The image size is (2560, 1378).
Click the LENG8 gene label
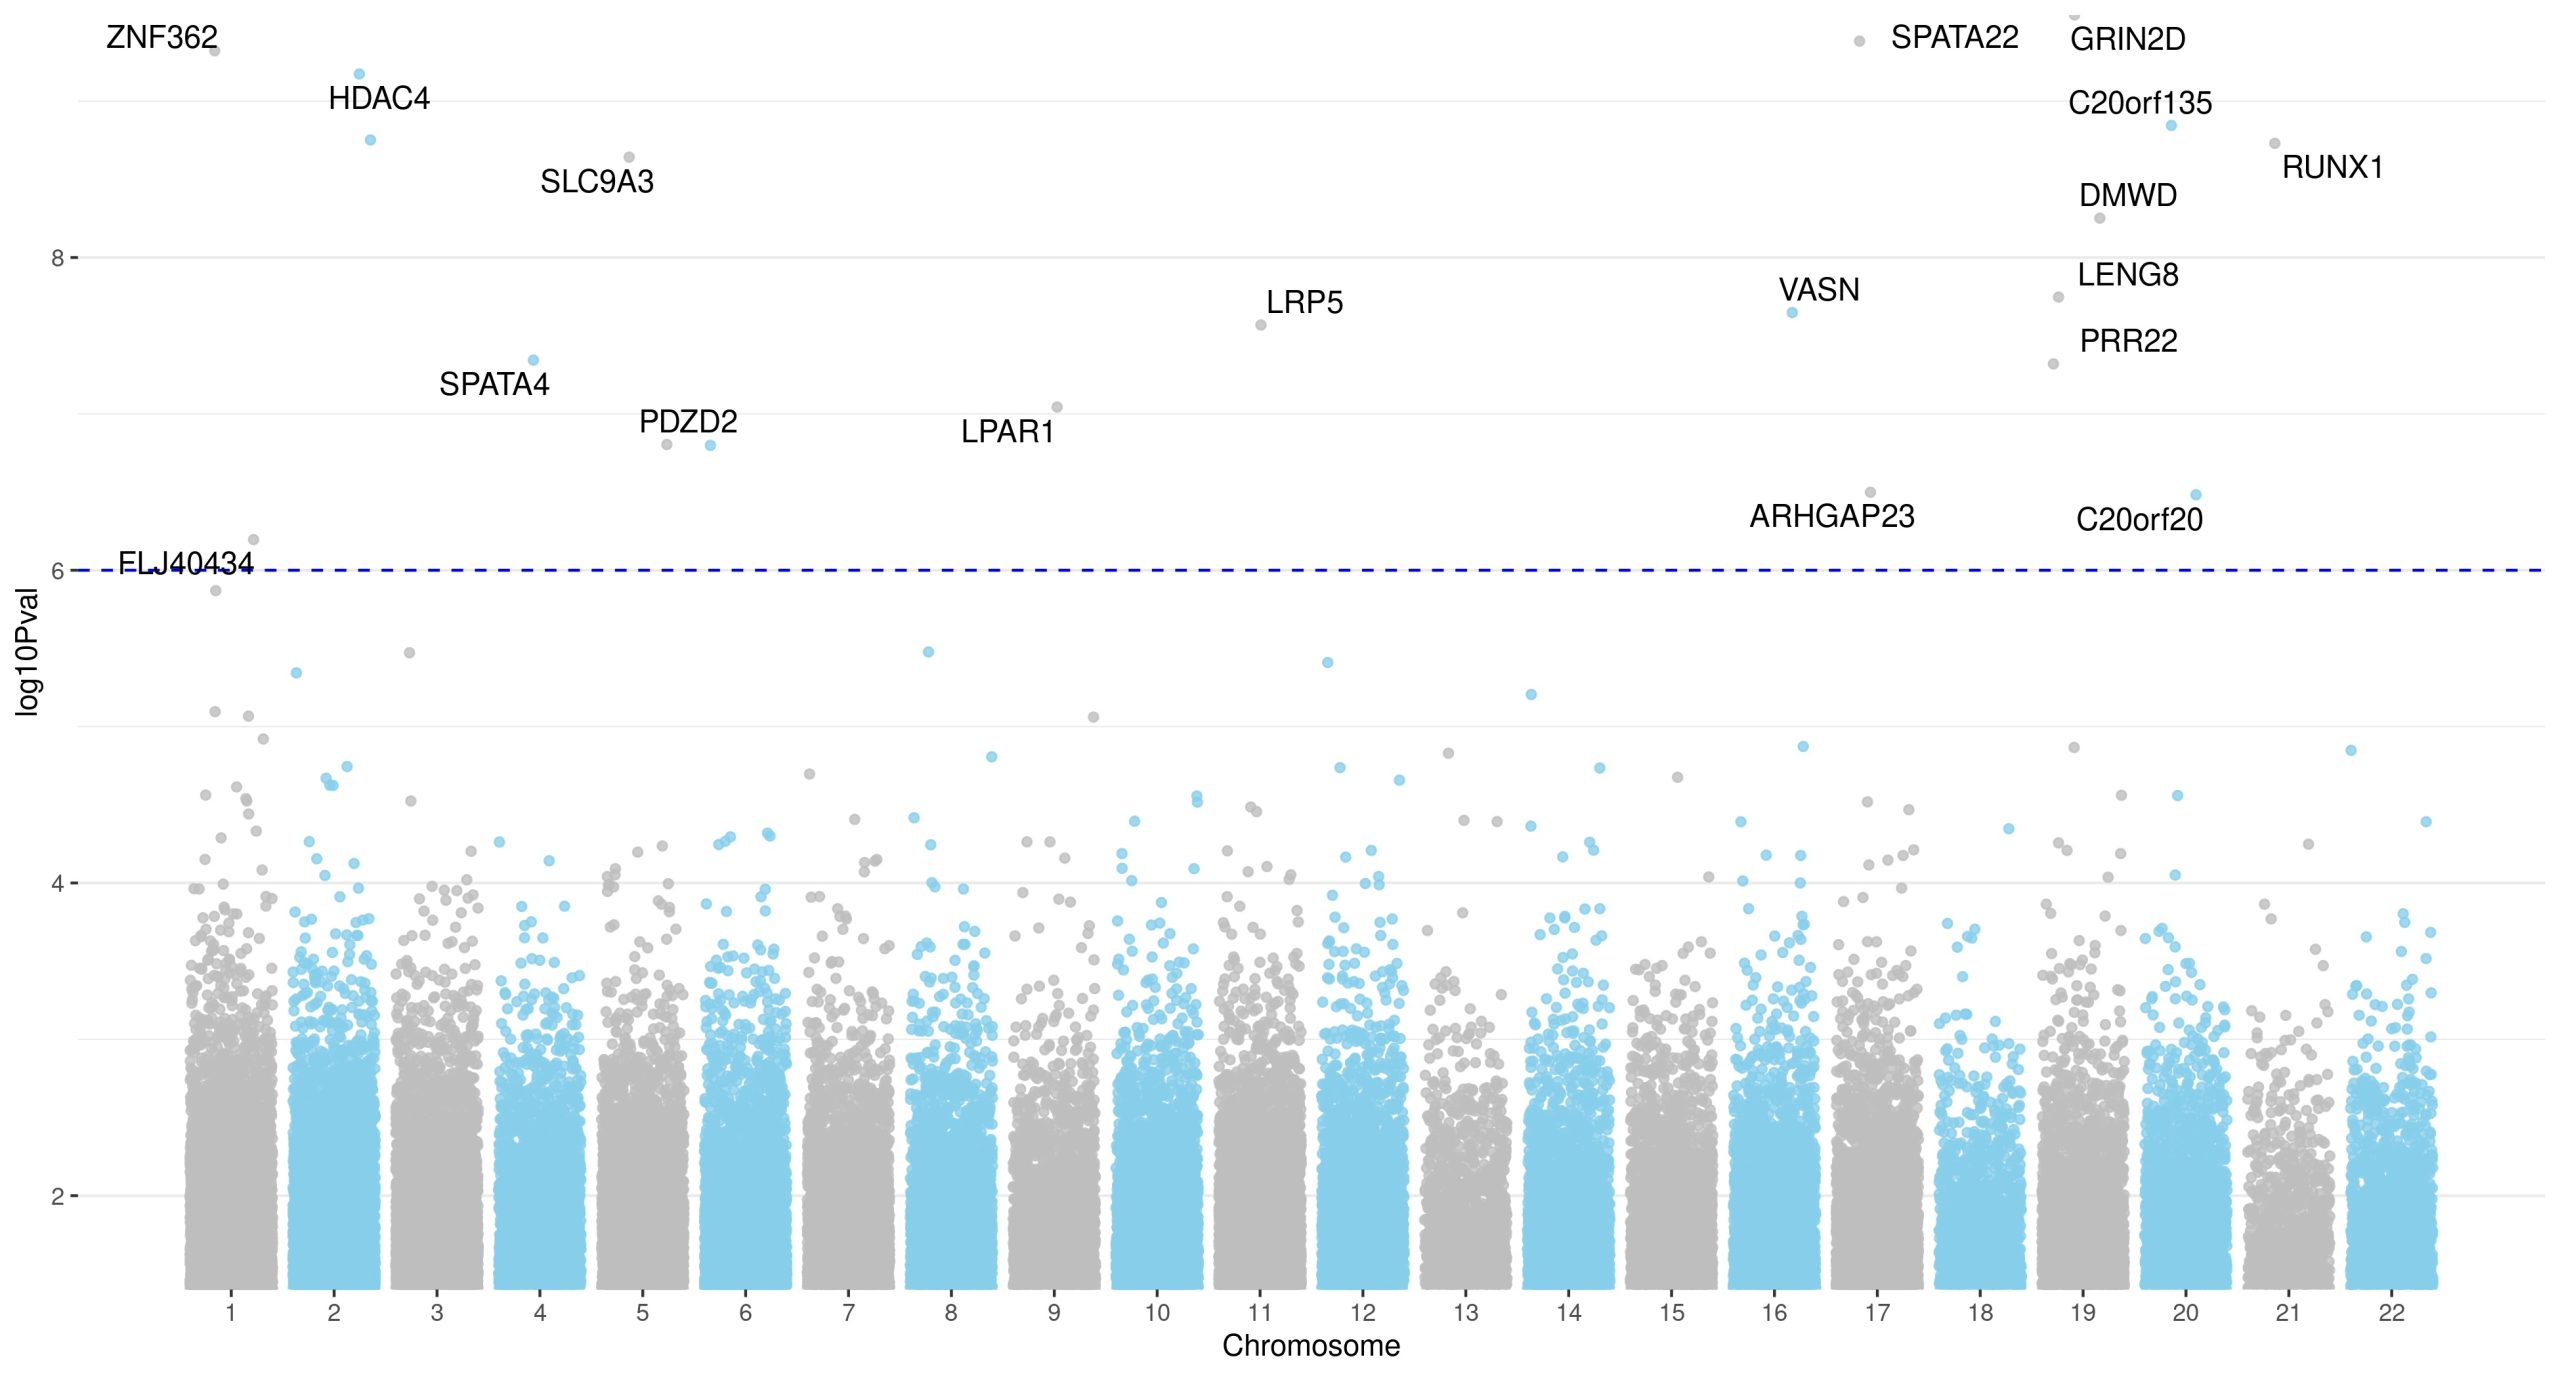pos(2127,275)
